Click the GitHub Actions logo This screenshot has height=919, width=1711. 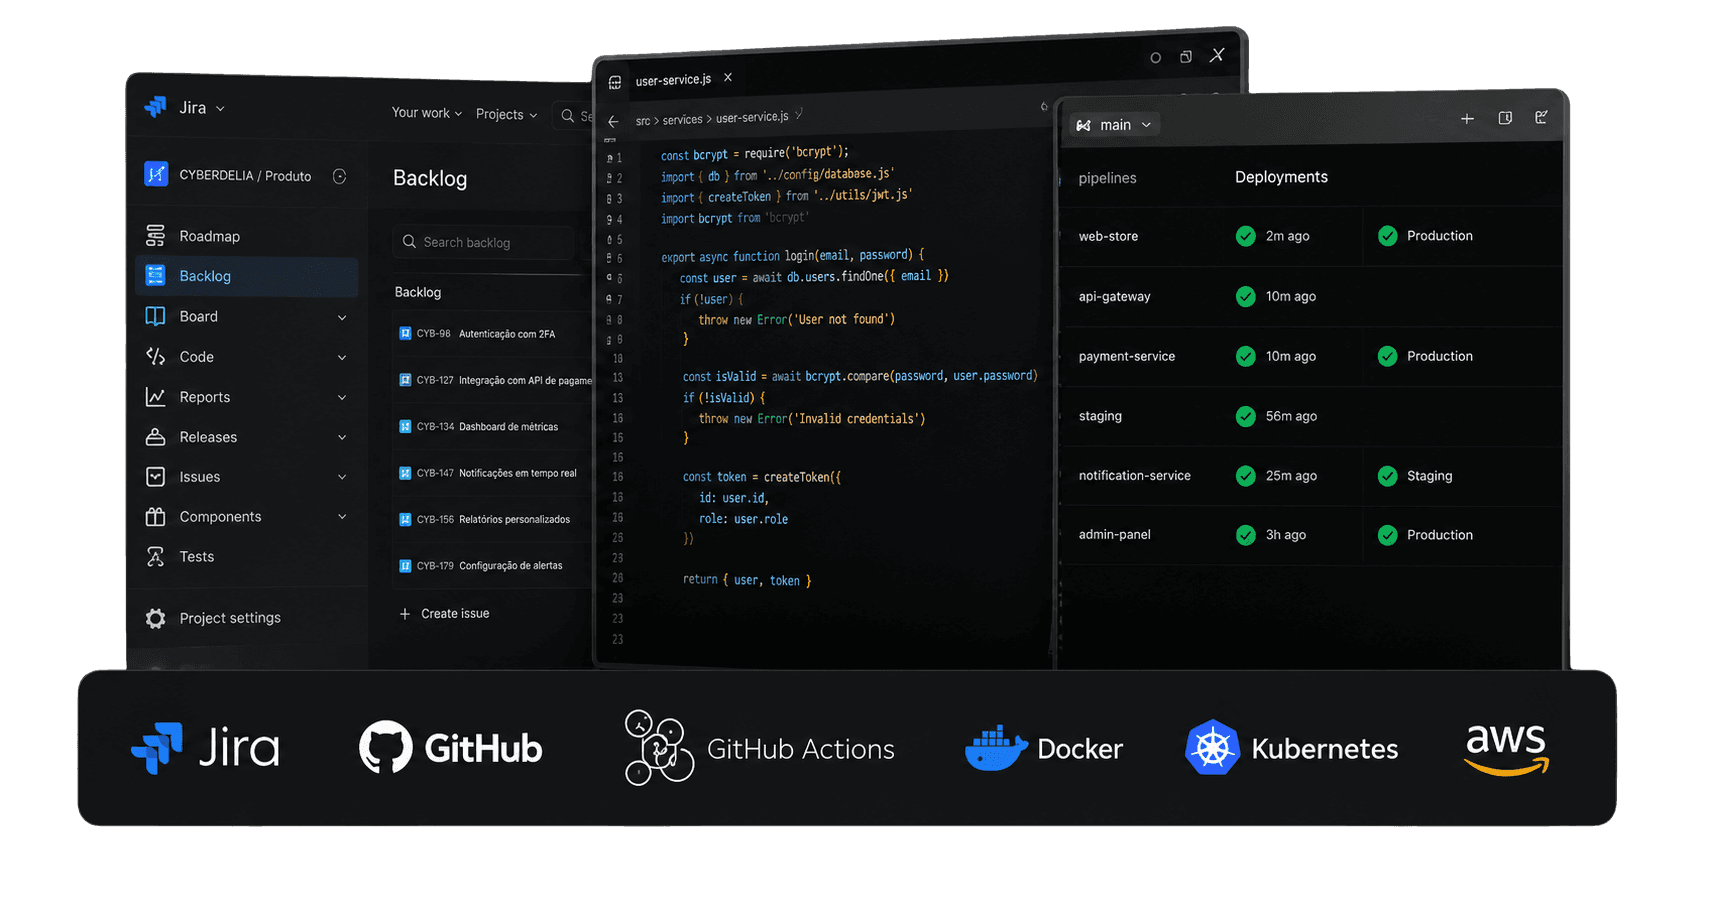click(759, 748)
